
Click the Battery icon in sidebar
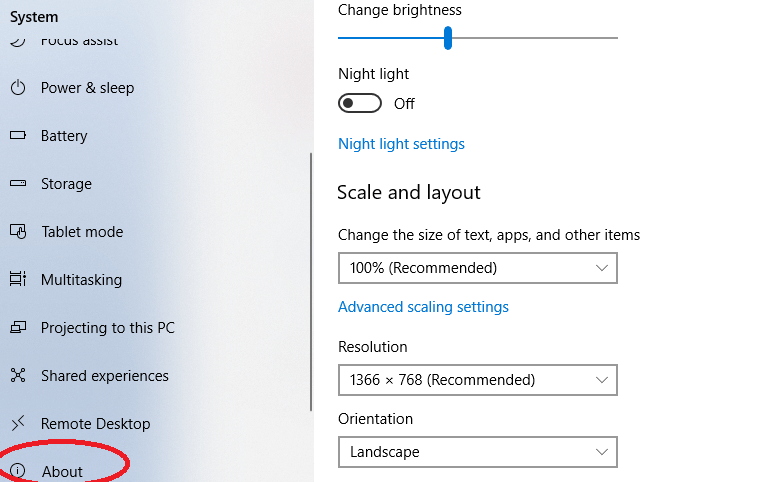point(18,135)
